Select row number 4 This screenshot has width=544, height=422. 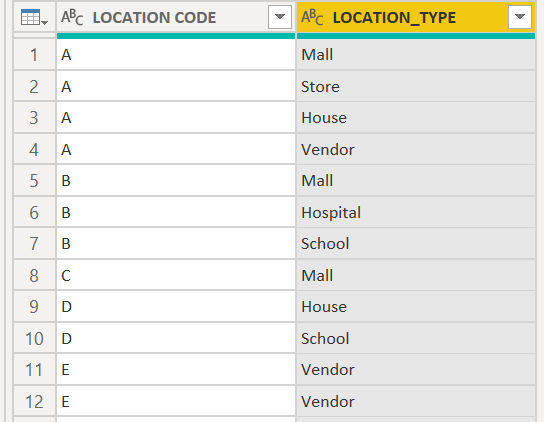[34, 150]
